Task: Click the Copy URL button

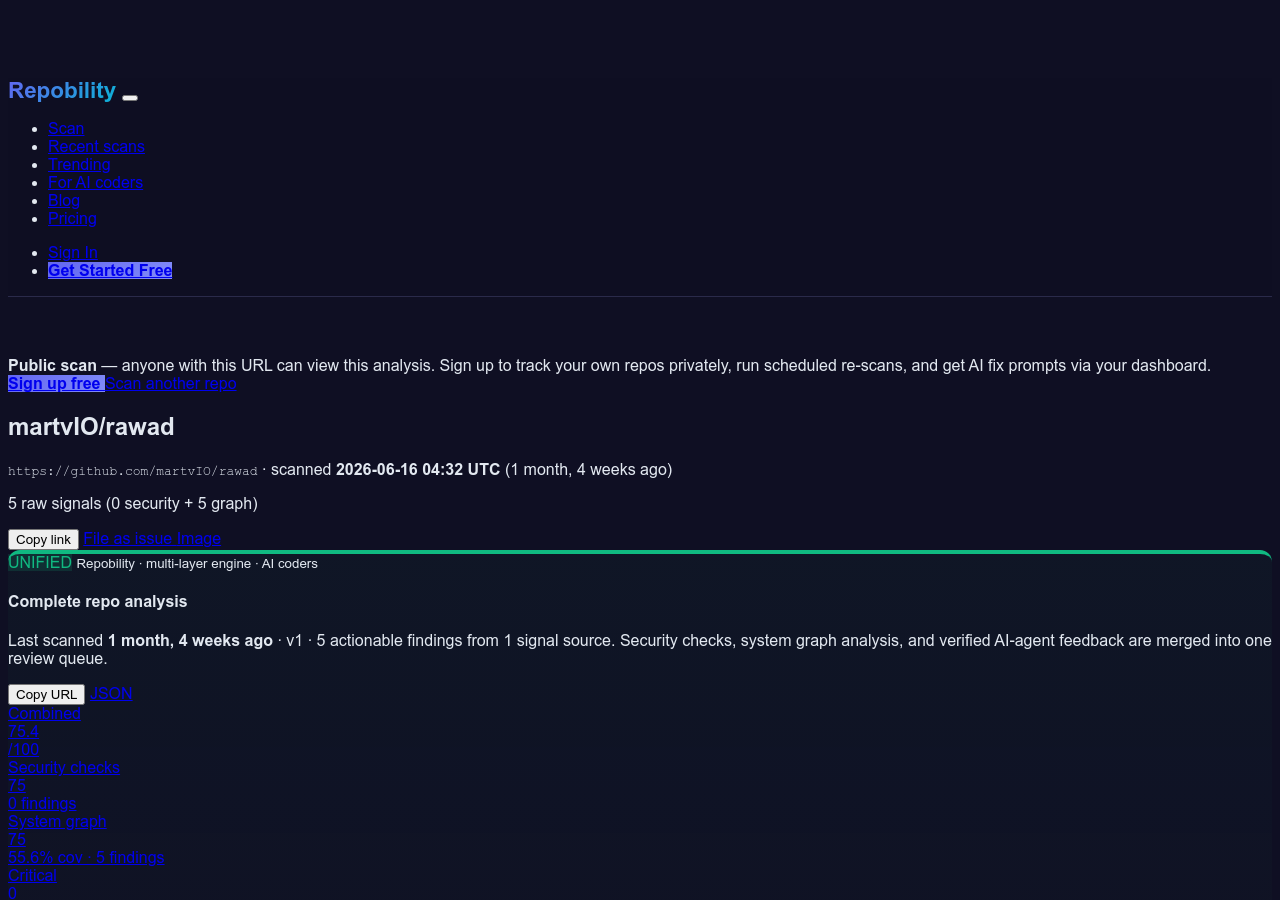Action: [46, 694]
